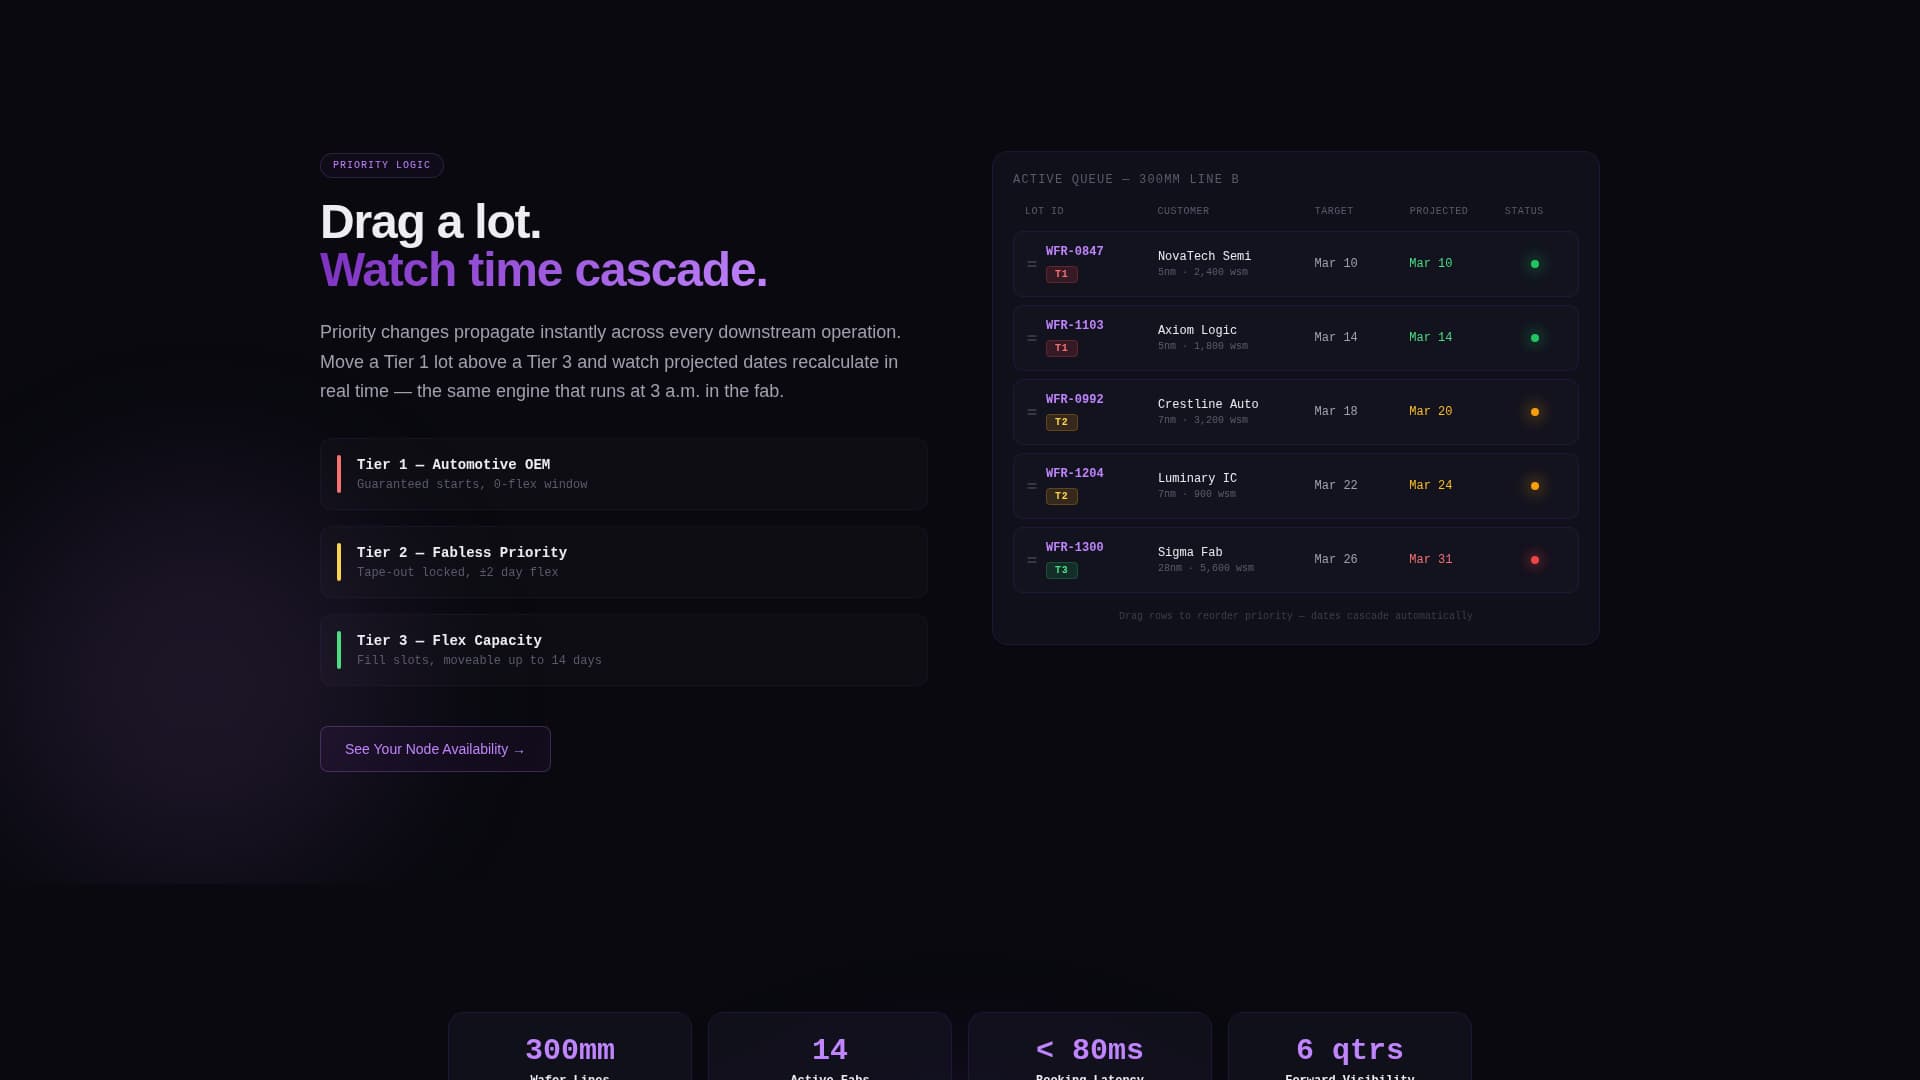Click the green status dot for NovaTech Semi
The height and width of the screenshot is (1080, 1920).
(x=1535, y=264)
